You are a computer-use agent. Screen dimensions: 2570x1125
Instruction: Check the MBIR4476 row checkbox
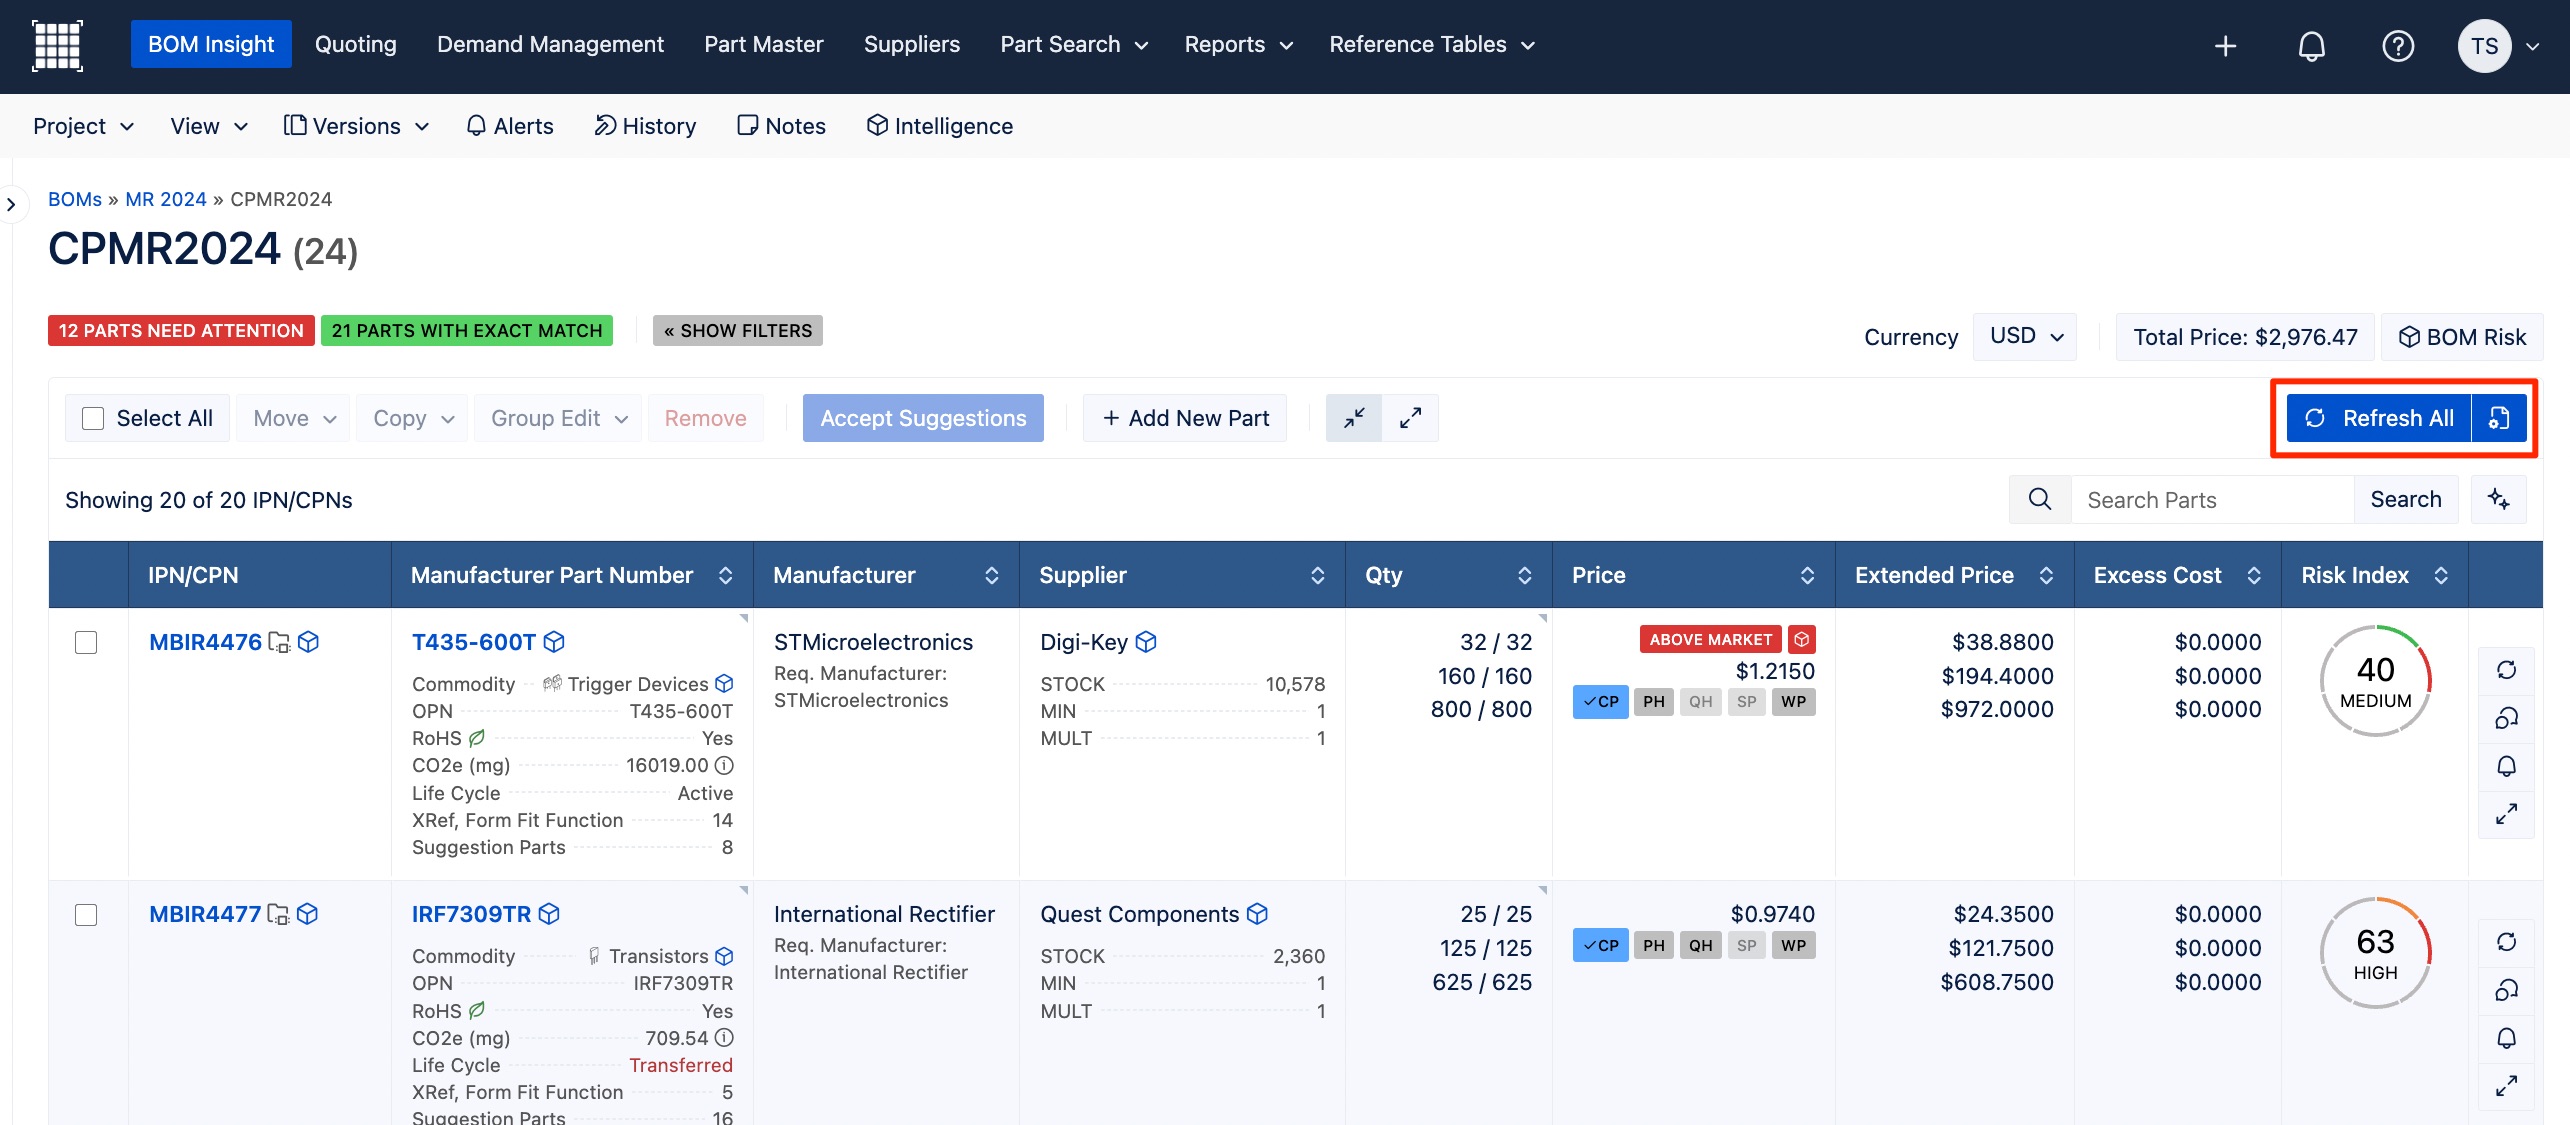(x=86, y=642)
